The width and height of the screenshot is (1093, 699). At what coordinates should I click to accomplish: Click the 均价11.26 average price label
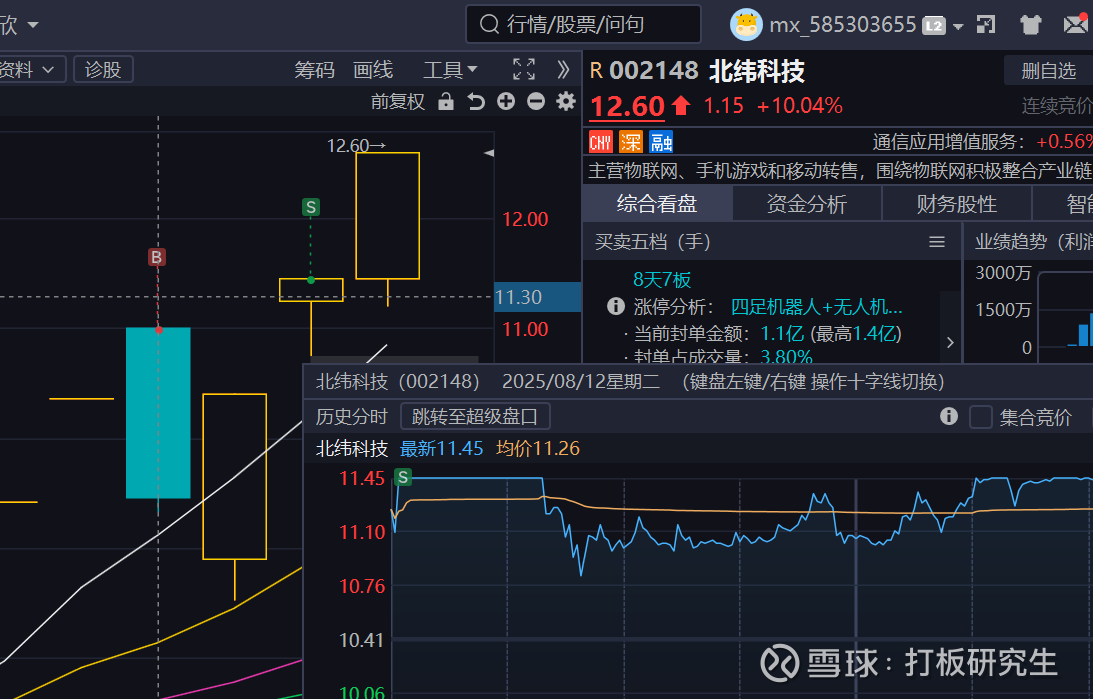point(537,448)
